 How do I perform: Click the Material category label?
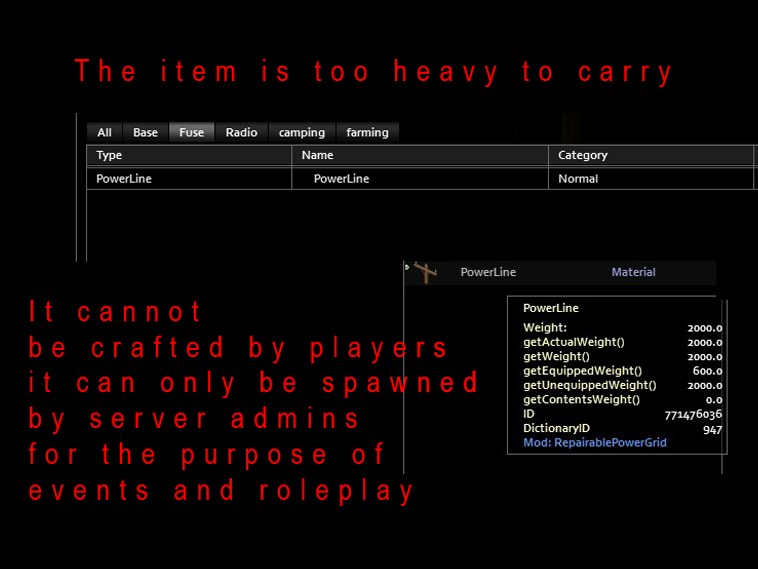[633, 272]
